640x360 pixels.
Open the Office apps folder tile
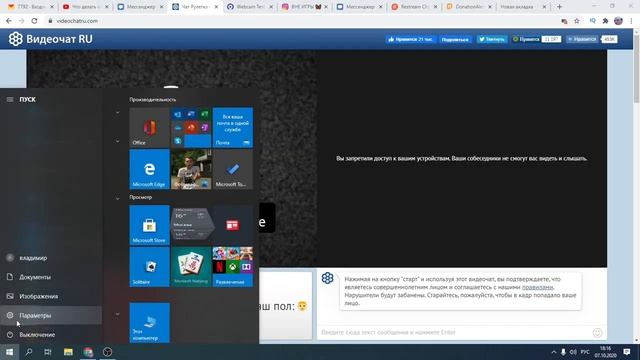(x=191, y=127)
